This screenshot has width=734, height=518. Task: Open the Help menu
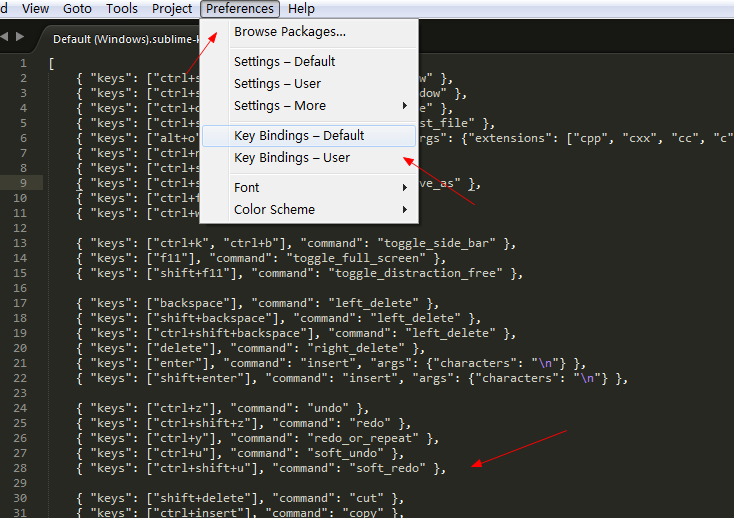coord(301,8)
